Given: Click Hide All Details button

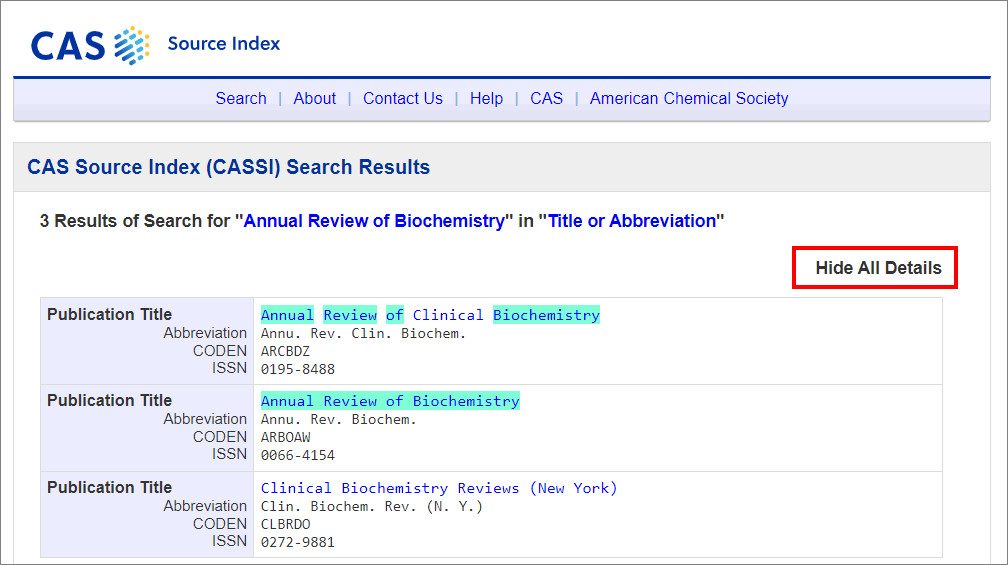Looking at the screenshot, I should pos(878,267).
